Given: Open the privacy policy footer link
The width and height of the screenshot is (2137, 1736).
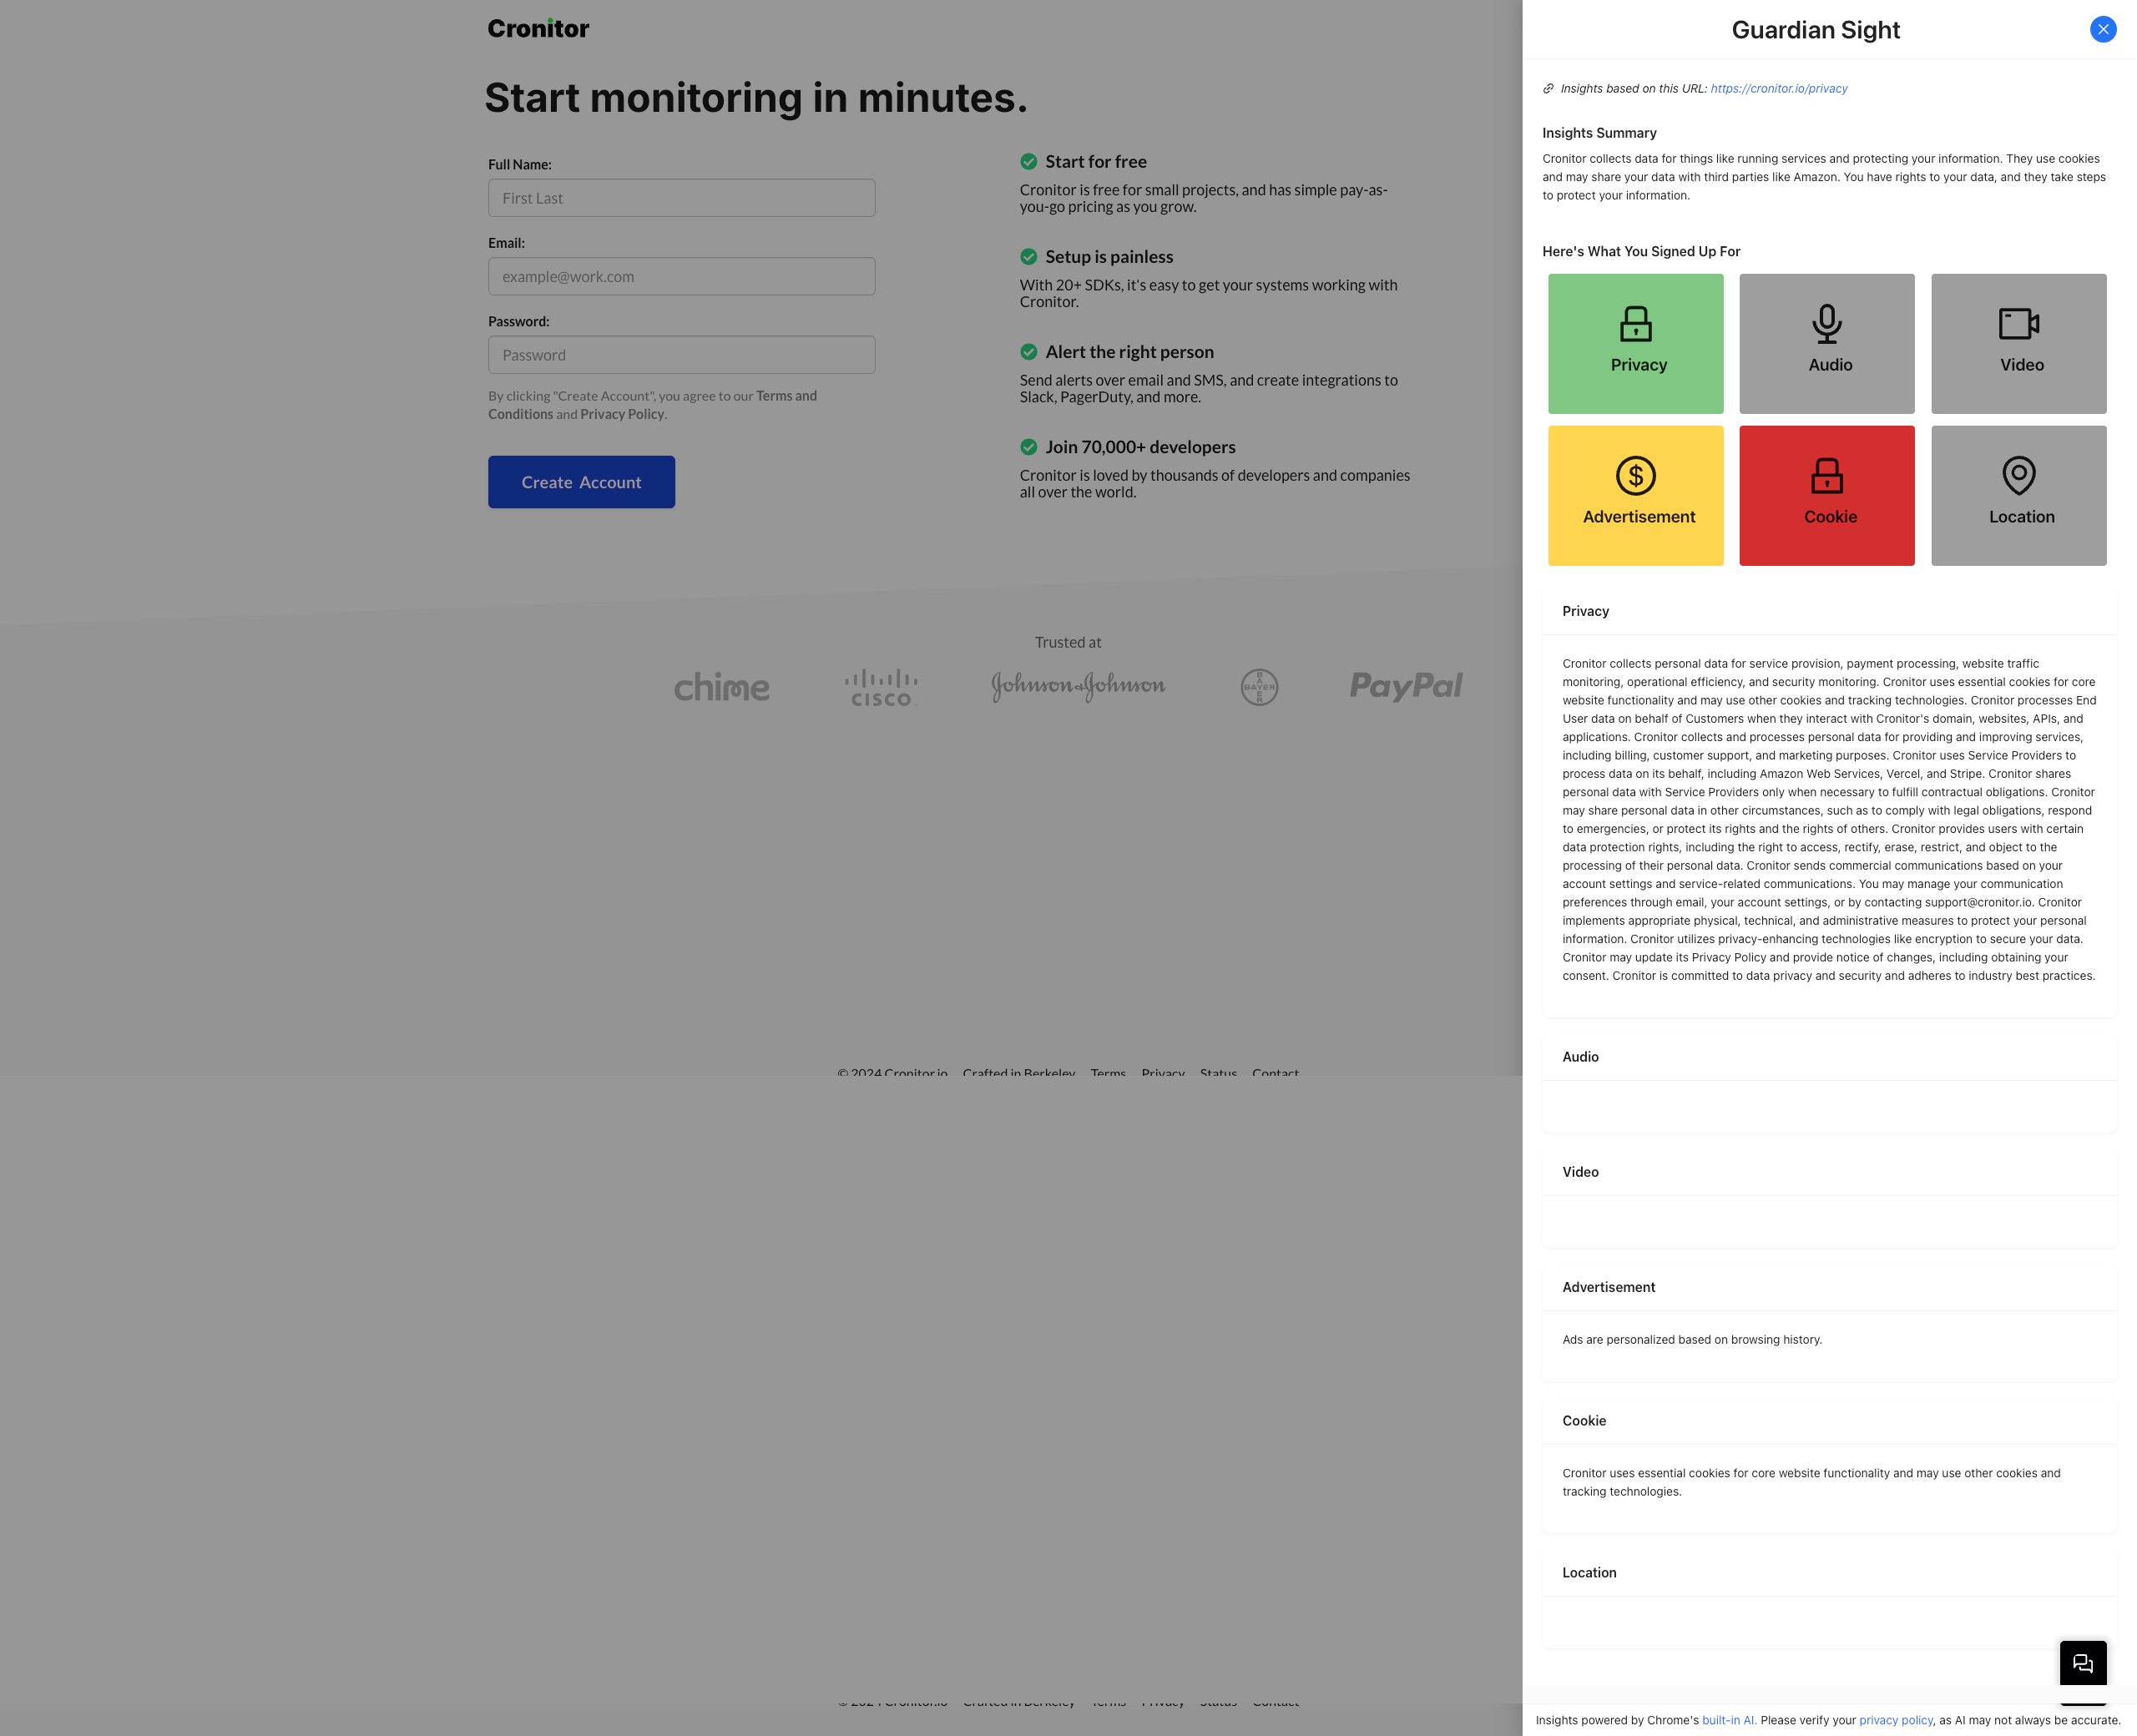Looking at the screenshot, I should click(x=1895, y=1720).
